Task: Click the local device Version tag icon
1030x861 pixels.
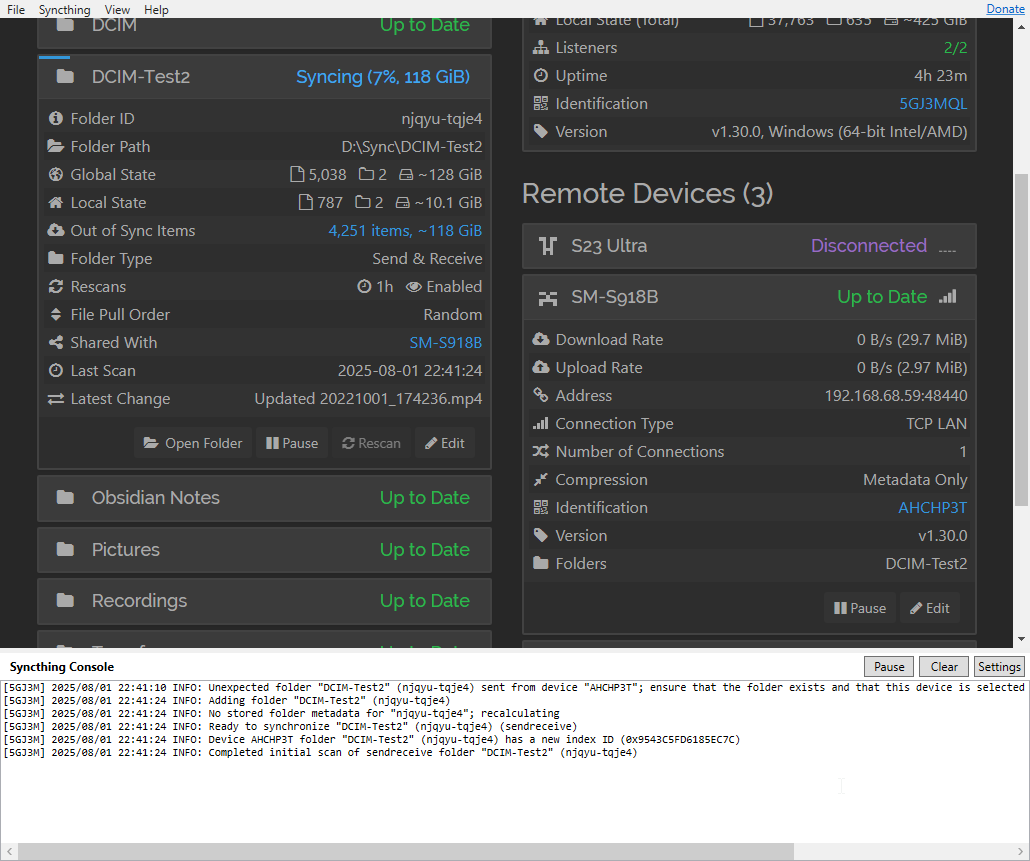Action: point(541,131)
